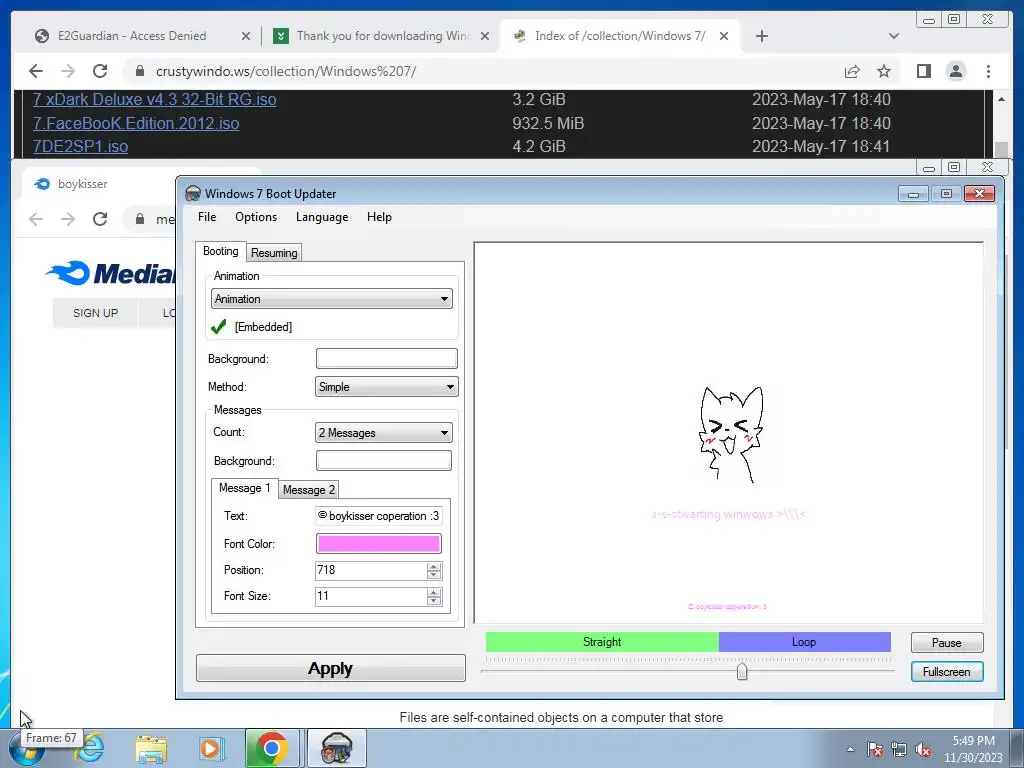Open the Chrome profile avatar
The width and height of the screenshot is (1024, 768).
click(x=955, y=71)
